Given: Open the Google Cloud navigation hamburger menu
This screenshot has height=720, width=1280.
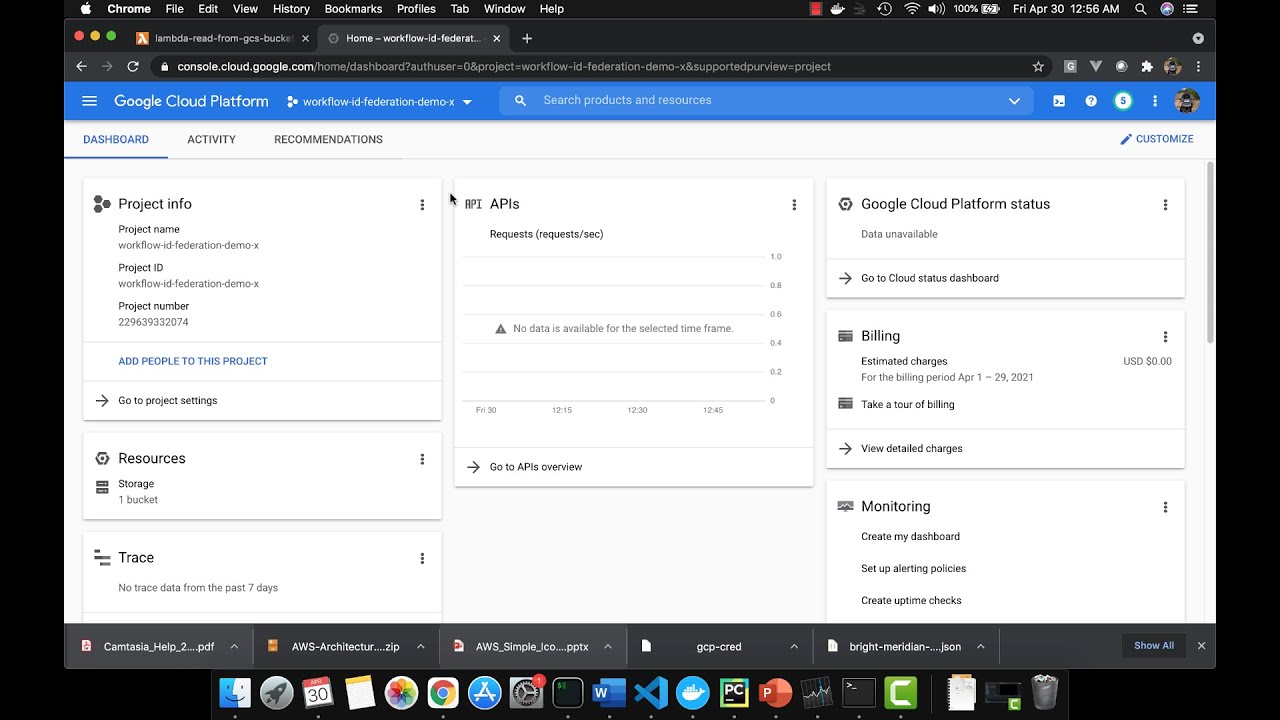Looking at the screenshot, I should [89, 101].
